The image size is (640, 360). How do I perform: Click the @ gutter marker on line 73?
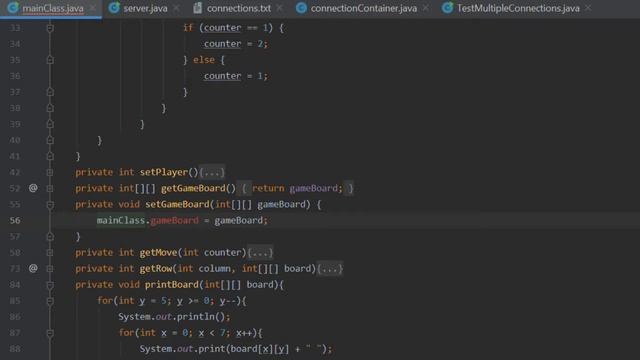point(33,269)
